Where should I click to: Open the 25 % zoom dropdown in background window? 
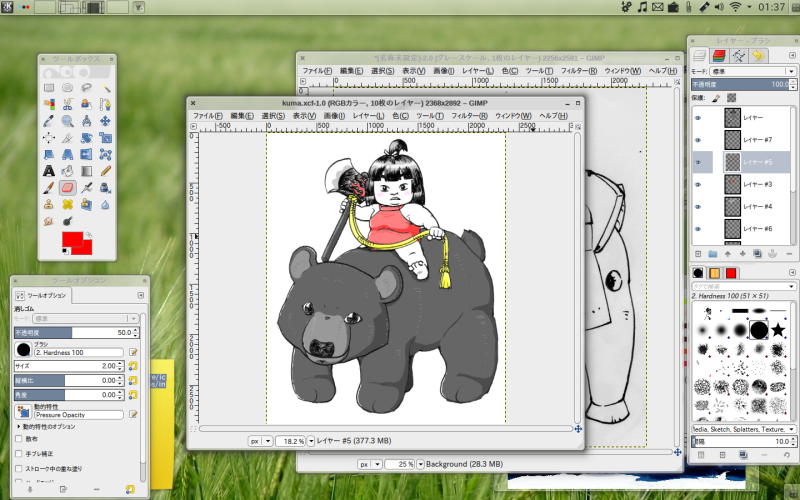click(x=420, y=464)
